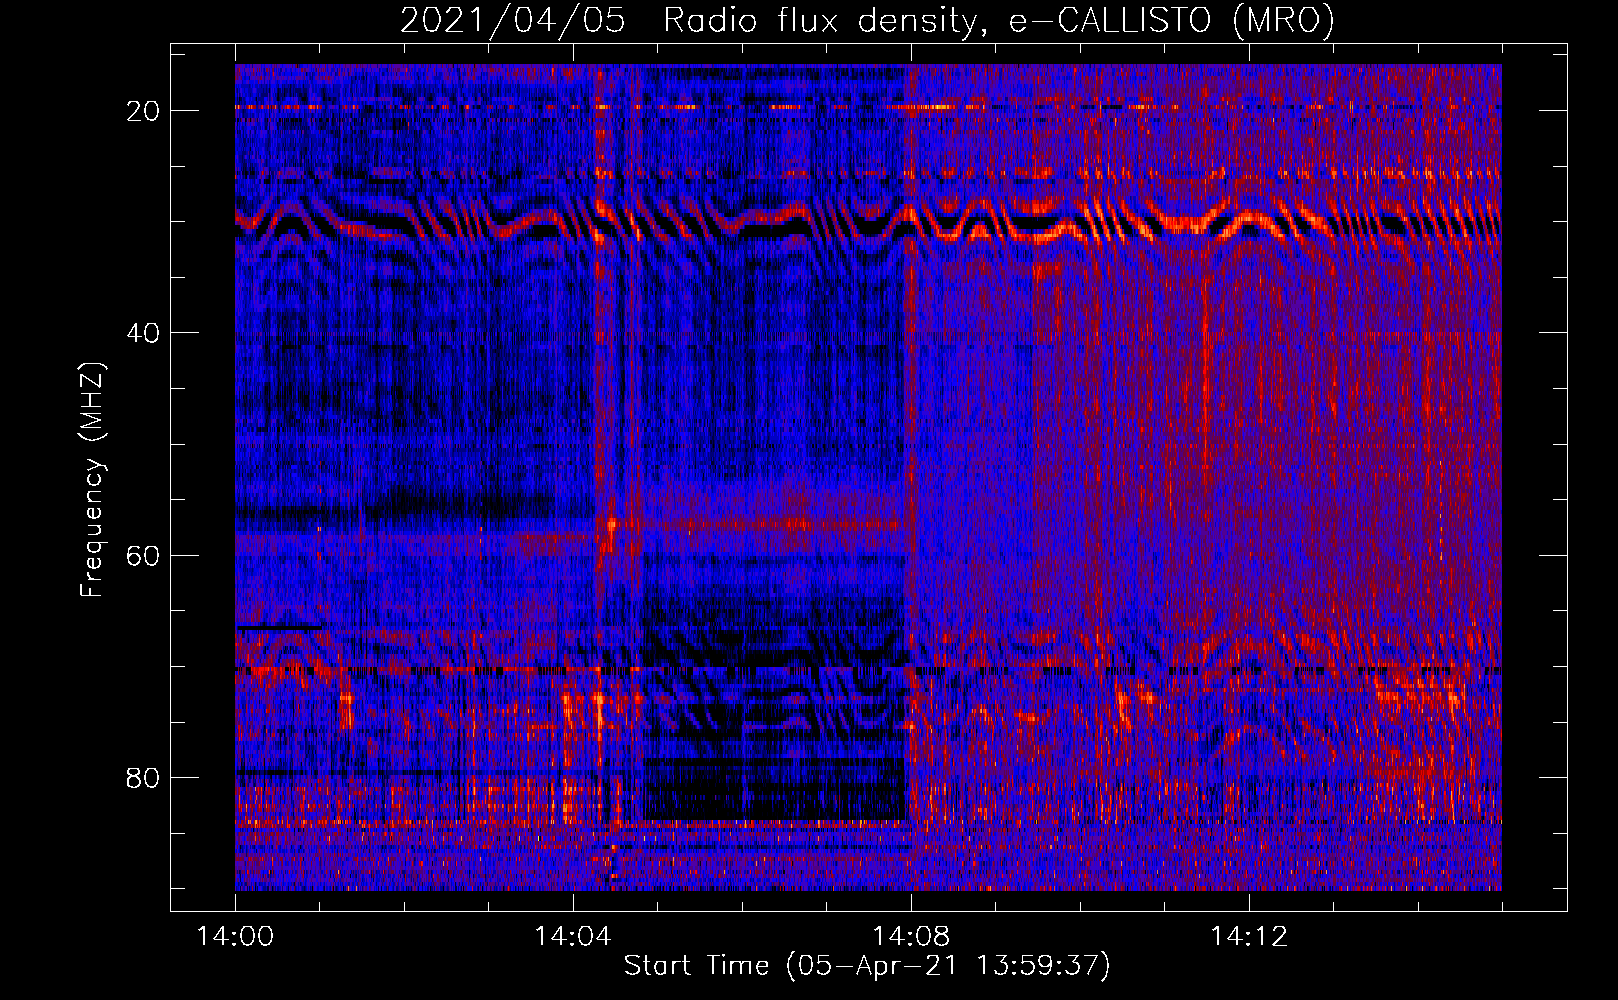Image resolution: width=1618 pixels, height=1000 pixels.
Task: Click the 60 MHz frequency tick label
Action: (x=144, y=555)
